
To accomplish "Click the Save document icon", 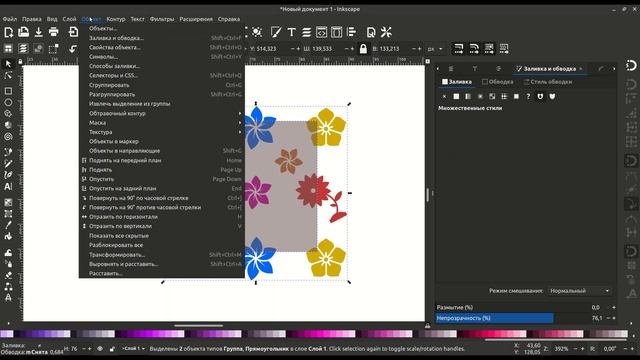I will 38,32.
